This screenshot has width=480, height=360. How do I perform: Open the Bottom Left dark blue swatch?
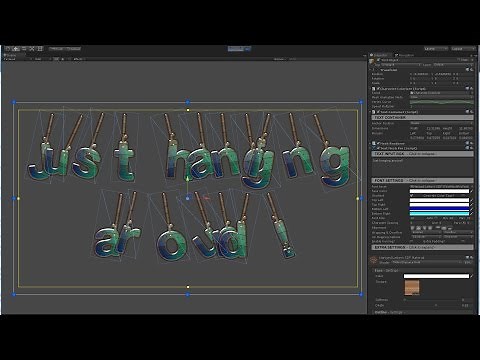(x=439, y=209)
